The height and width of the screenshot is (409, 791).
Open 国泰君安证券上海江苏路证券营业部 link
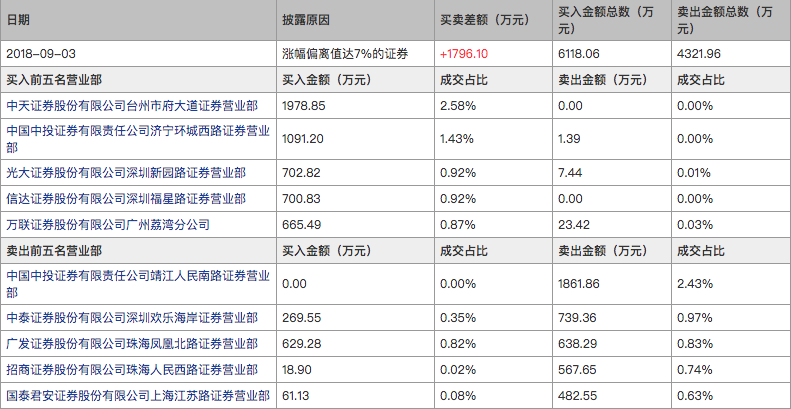tap(138, 395)
